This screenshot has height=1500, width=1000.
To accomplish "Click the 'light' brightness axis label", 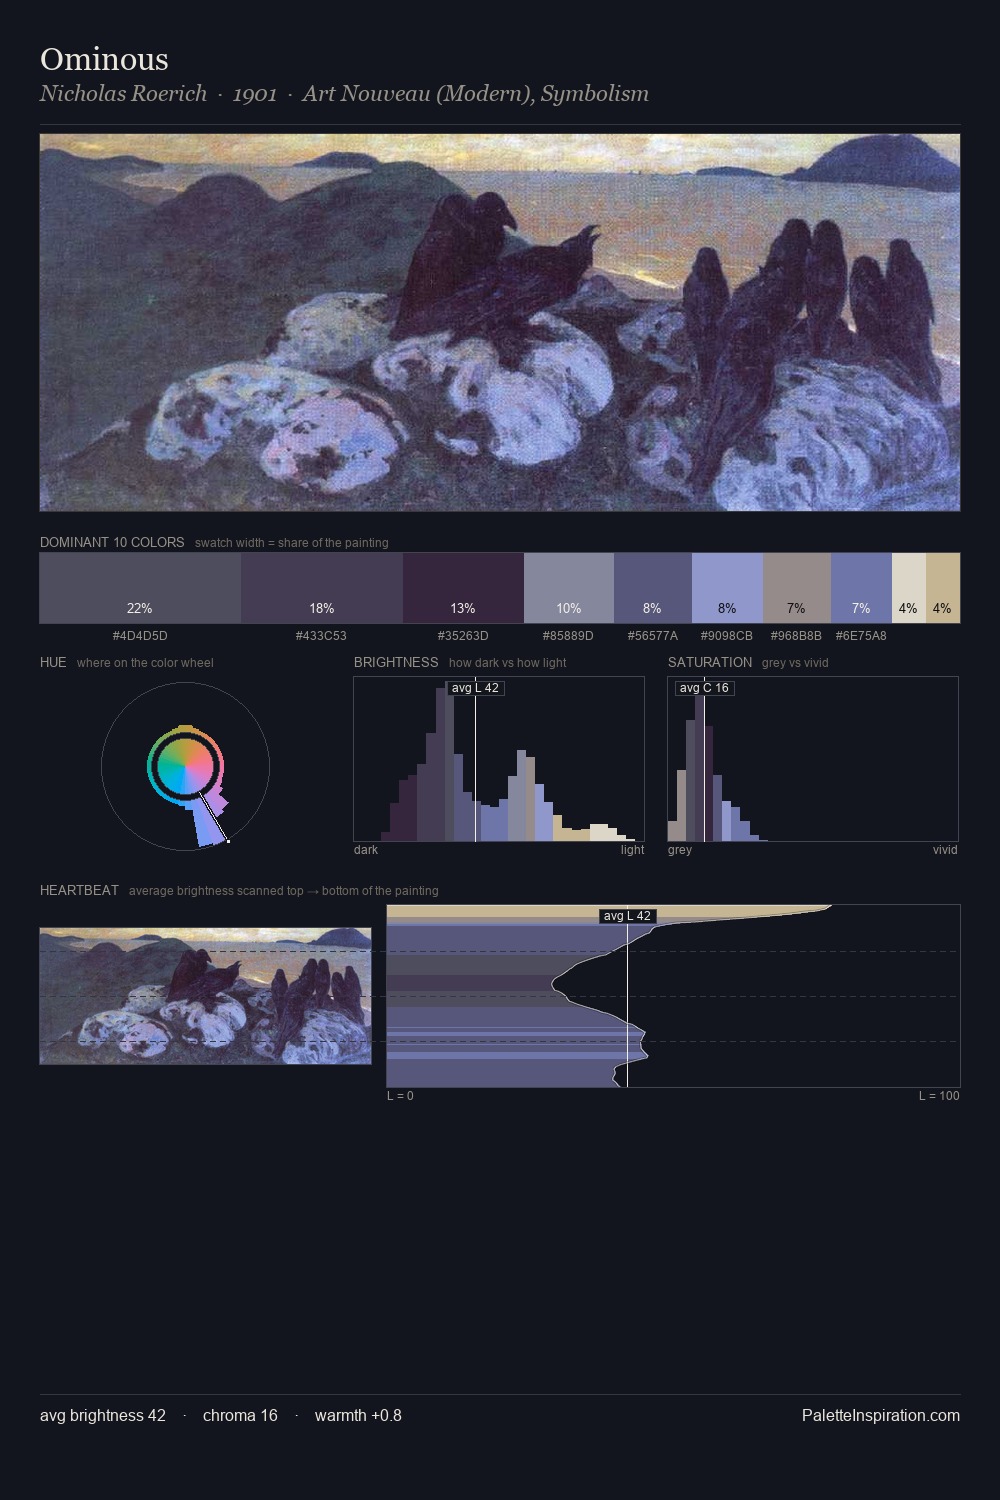I will tap(632, 850).
